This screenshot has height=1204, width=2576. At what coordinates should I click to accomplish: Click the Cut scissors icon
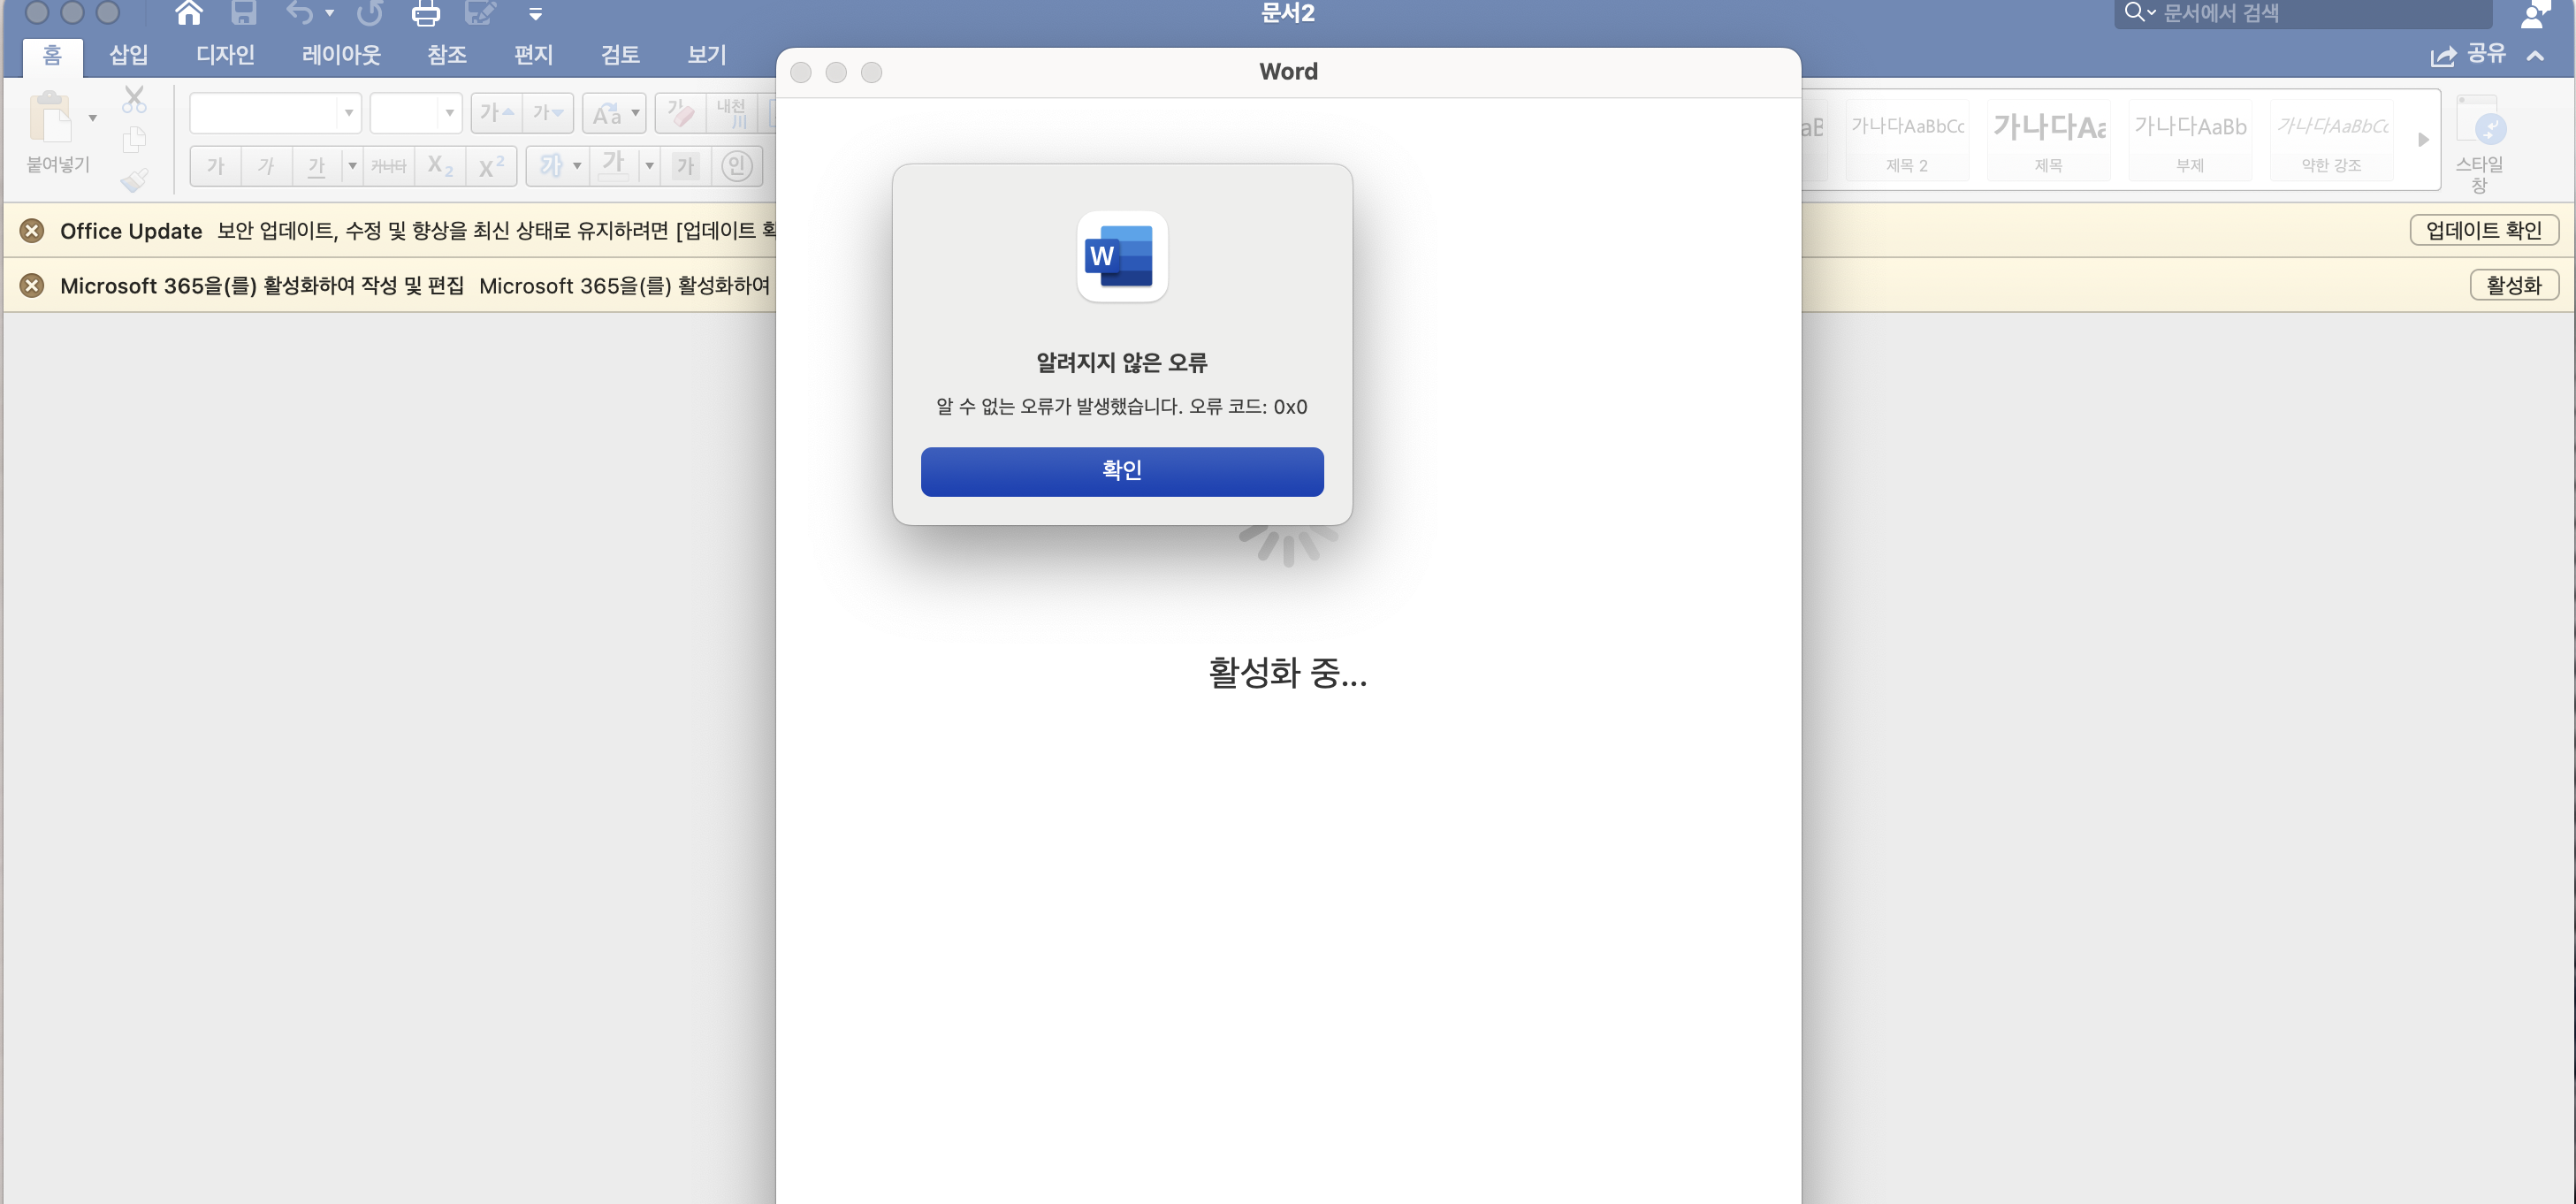[x=134, y=99]
